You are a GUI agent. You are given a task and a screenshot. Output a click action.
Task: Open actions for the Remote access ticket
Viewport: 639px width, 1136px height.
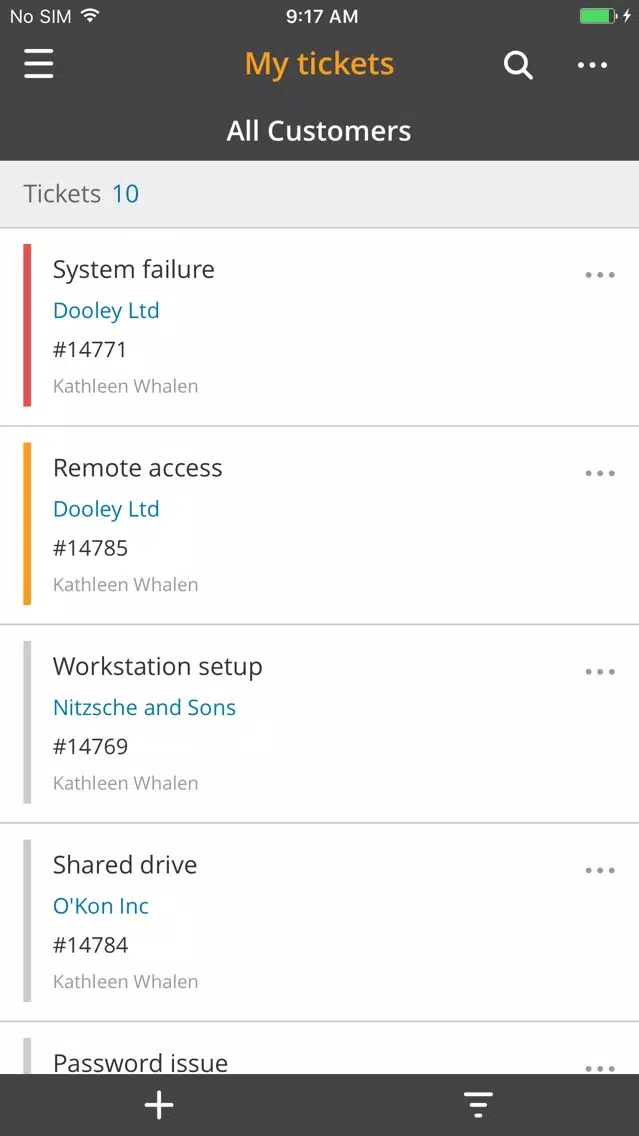click(x=599, y=472)
